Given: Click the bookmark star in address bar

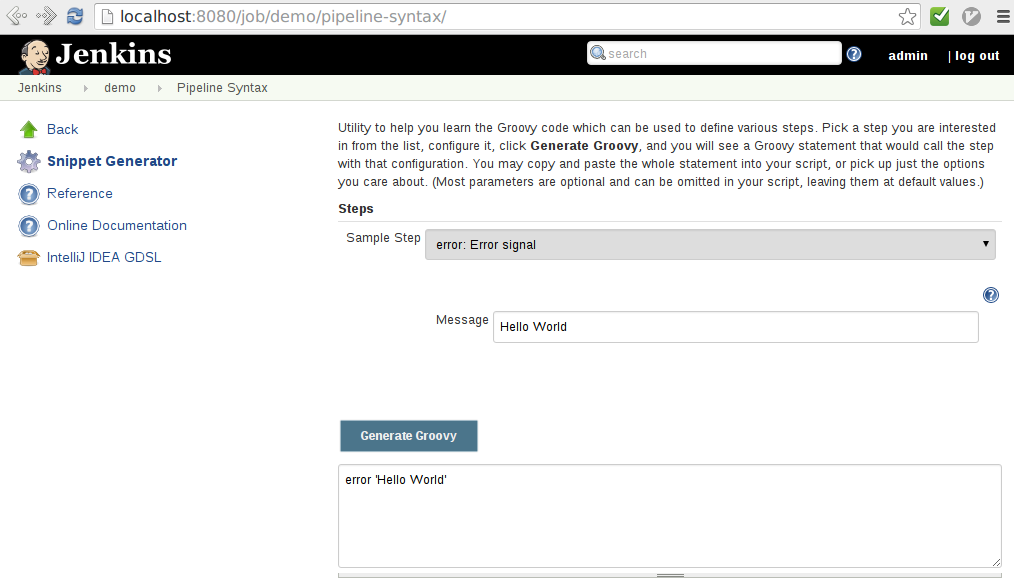Looking at the screenshot, I should 907,16.
